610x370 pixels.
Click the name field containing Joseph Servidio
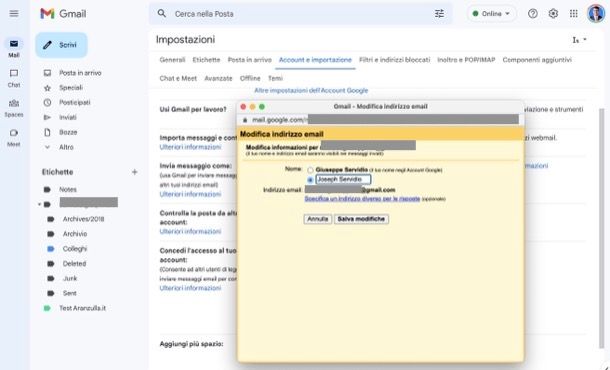[x=343, y=179]
